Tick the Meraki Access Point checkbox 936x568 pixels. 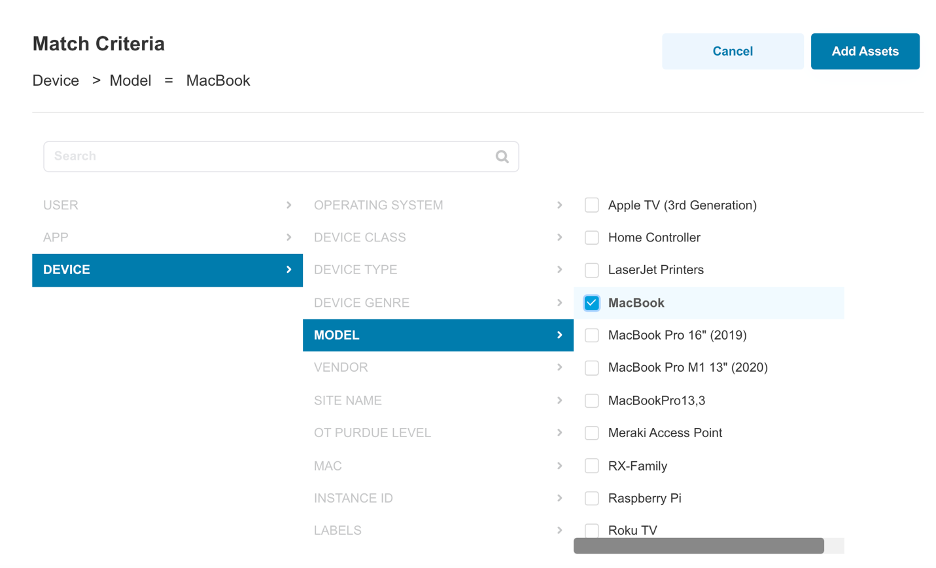[592, 433]
